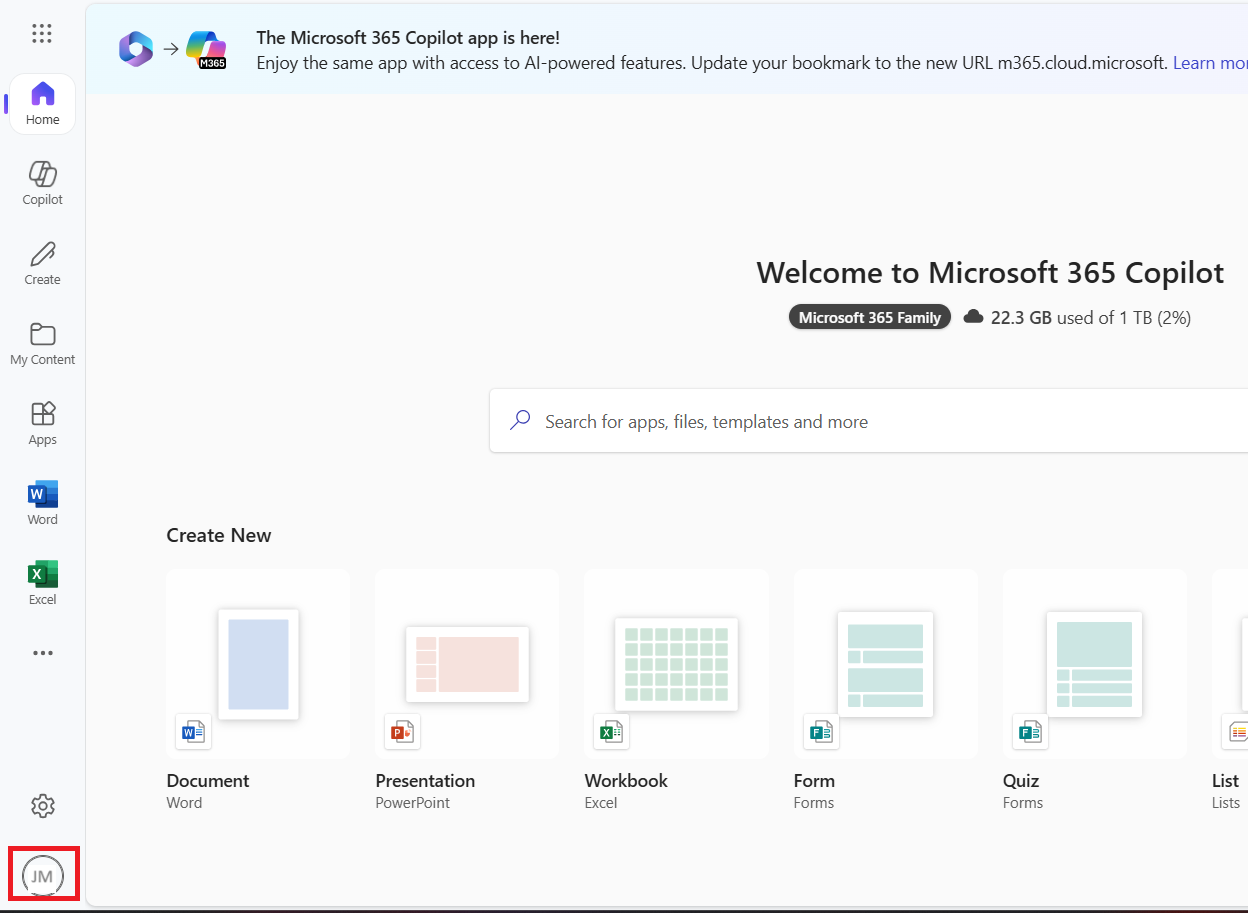Go to Home in the sidebar
Screen dimensions: 1248x913
point(43,104)
